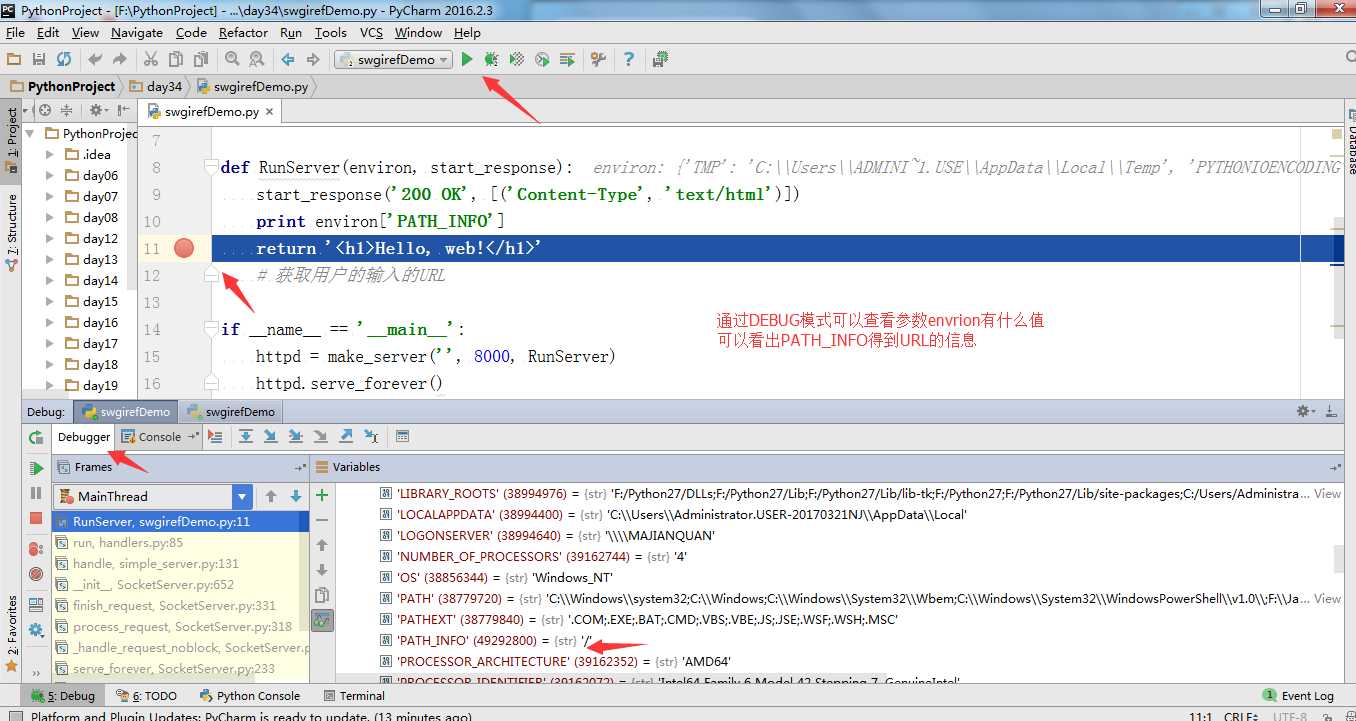Open the VCS menu
The image size is (1356, 721).
[x=371, y=32]
